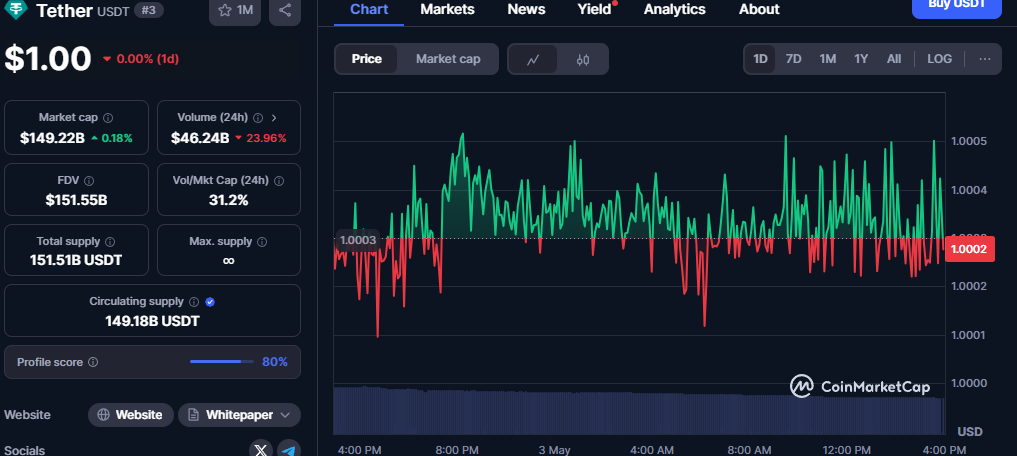Image resolution: width=1017 pixels, height=456 pixels.
Task: Open the Yield tab
Action: click(x=595, y=10)
